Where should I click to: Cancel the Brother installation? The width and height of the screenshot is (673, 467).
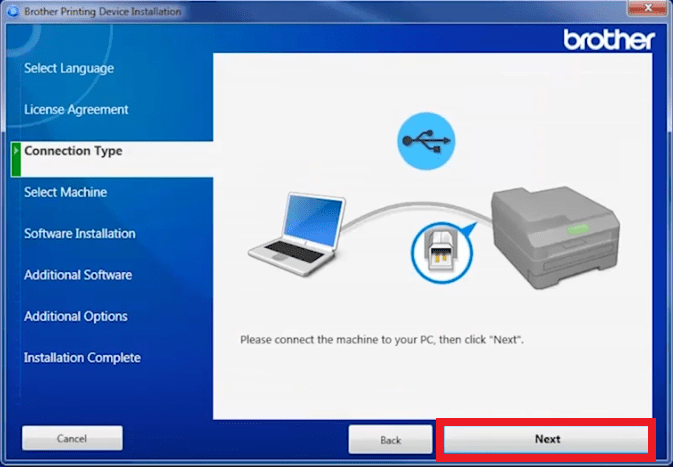72,438
